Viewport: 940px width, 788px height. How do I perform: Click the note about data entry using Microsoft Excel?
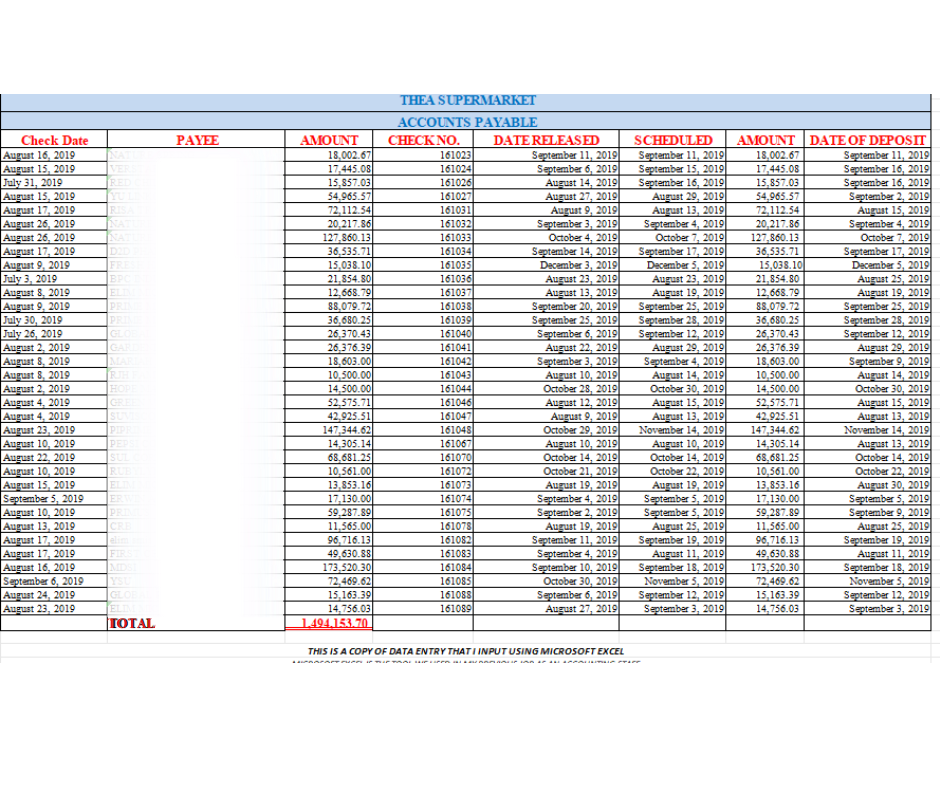pos(466,651)
